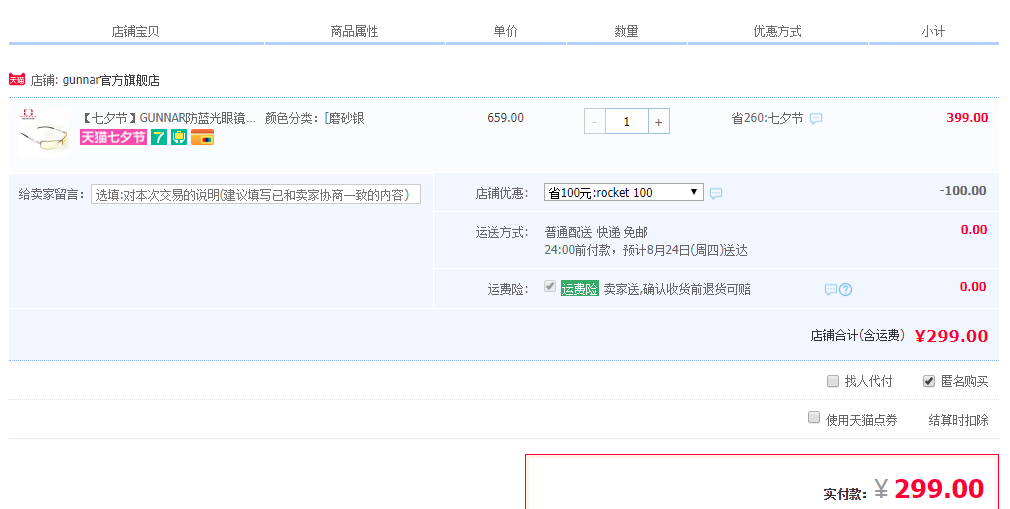Click the 卖家送,确认收货前退货可赔 text
The width and height of the screenshot is (1010, 509).
(x=677, y=289)
